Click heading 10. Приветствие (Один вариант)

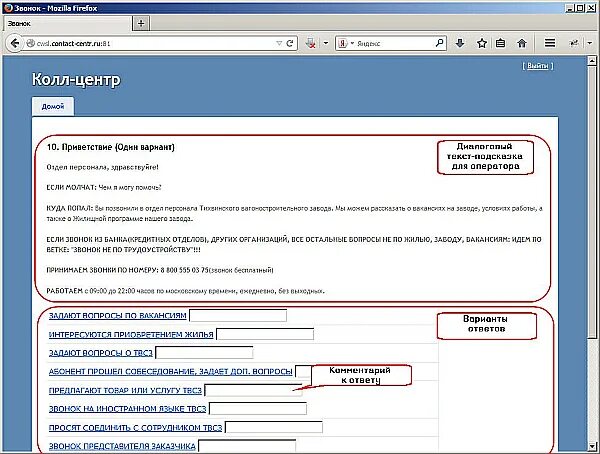pos(111,147)
